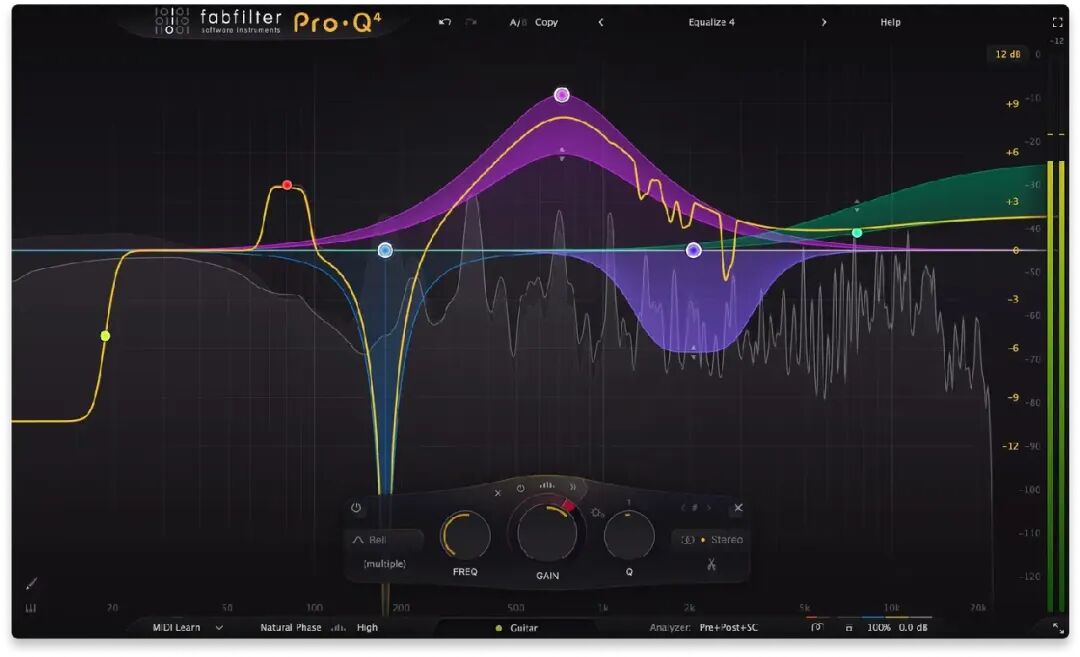Change Natural Phase processing mode

point(291,627)
